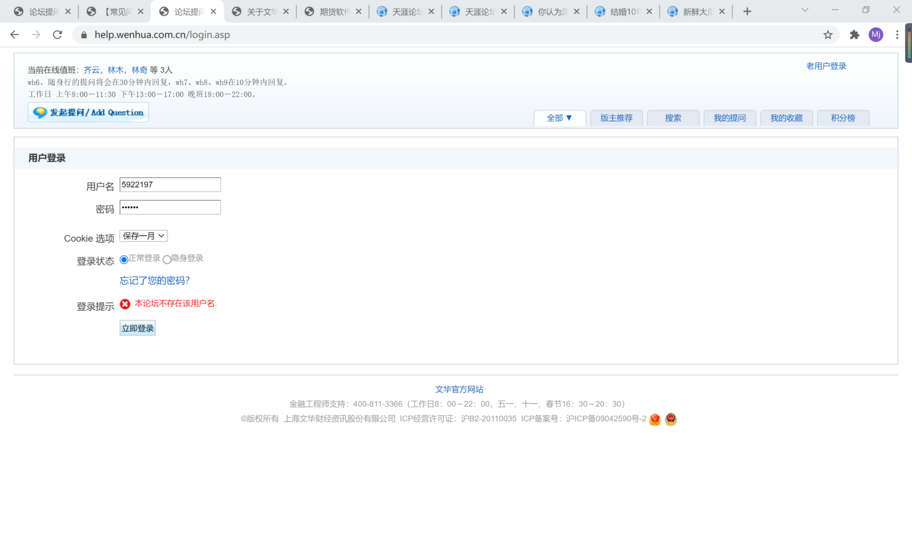Image resolution: width=912 pixels, height=542 pixels.
Task: Expand the Cookie 选项 保存一月 dropdown
Action: tap(144, 236)
